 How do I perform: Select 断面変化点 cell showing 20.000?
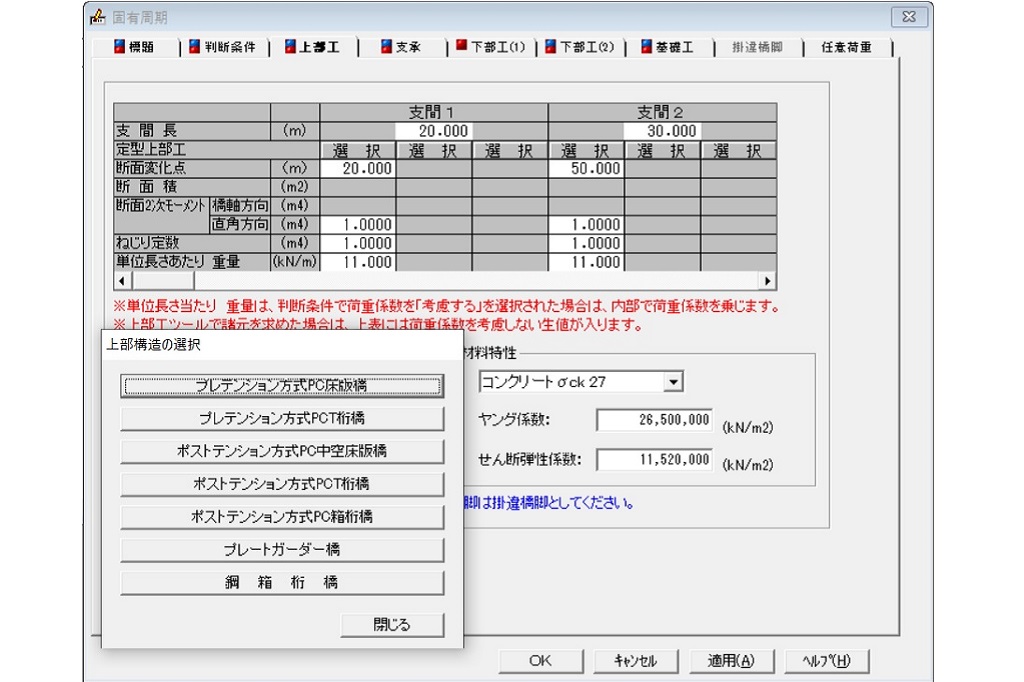(x=358, y=169)
